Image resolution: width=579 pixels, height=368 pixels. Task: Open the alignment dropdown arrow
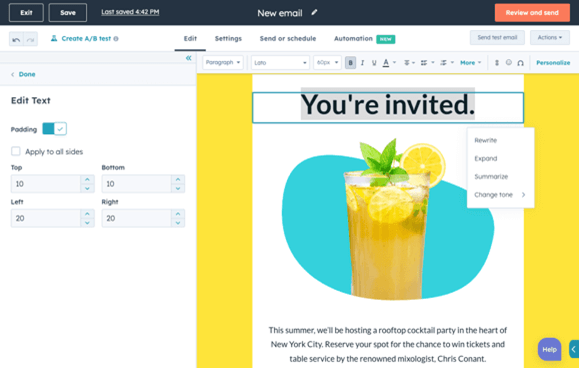(x=414, y=63)
